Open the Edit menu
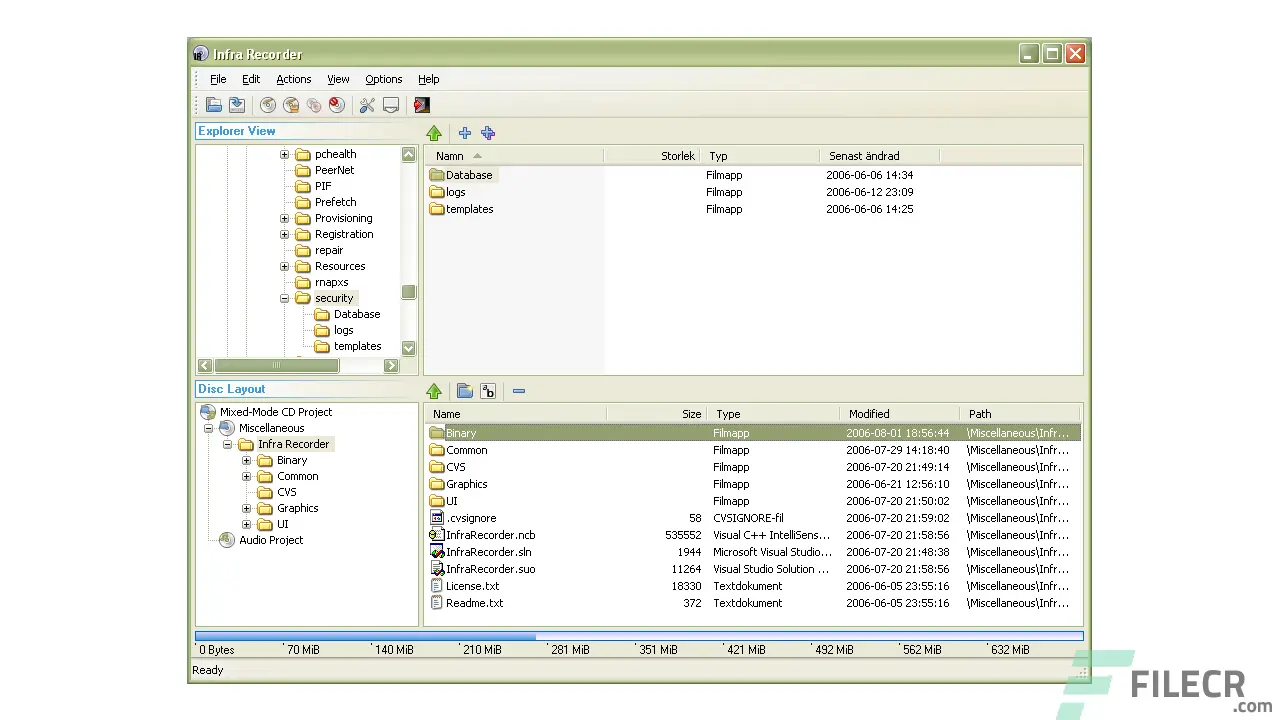The width and height of the screenshot is (1280, 720). [x=251, y=79]
